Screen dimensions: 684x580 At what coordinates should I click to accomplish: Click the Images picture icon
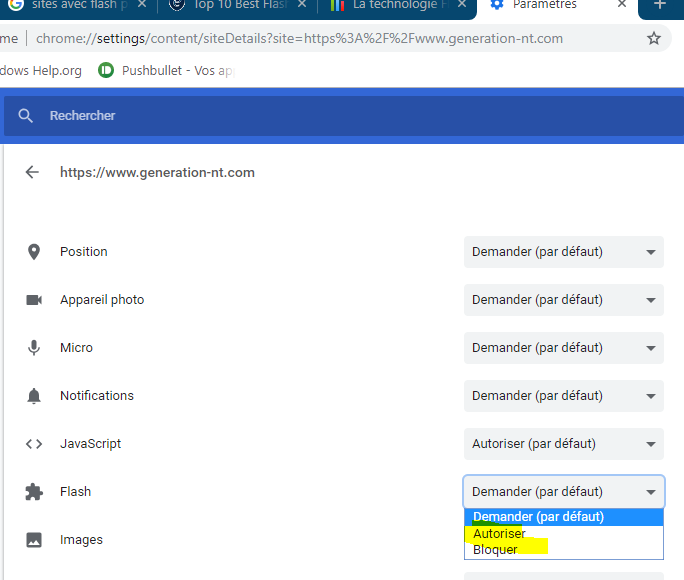[34, 540]
